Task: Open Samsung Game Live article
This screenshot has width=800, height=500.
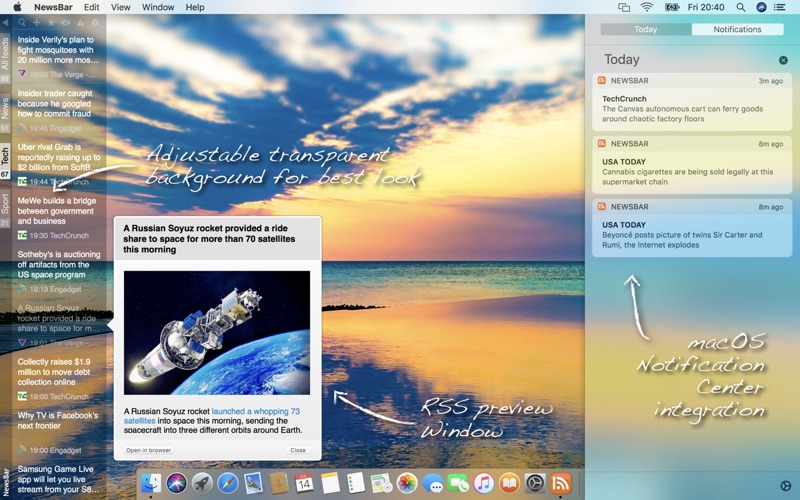Action: (58, 479)
